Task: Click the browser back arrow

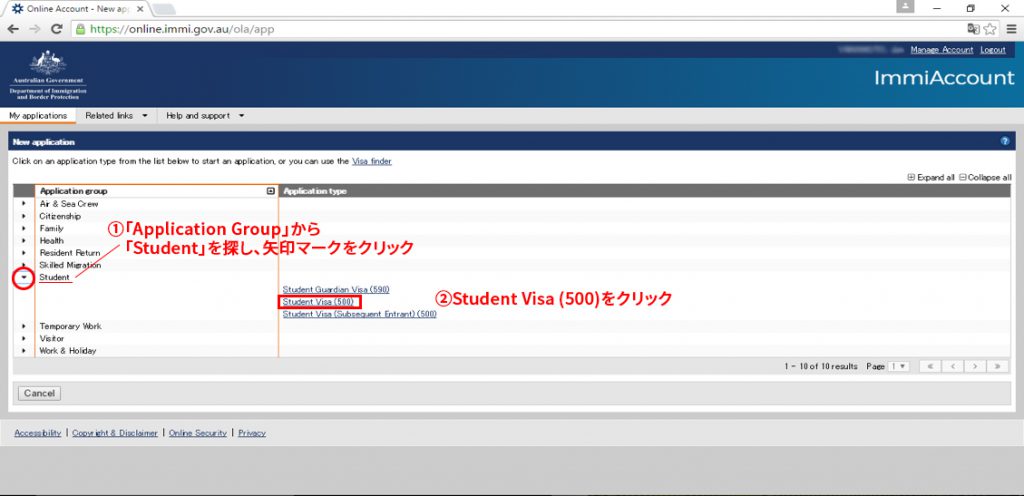Action: click(x=13, y=29)
